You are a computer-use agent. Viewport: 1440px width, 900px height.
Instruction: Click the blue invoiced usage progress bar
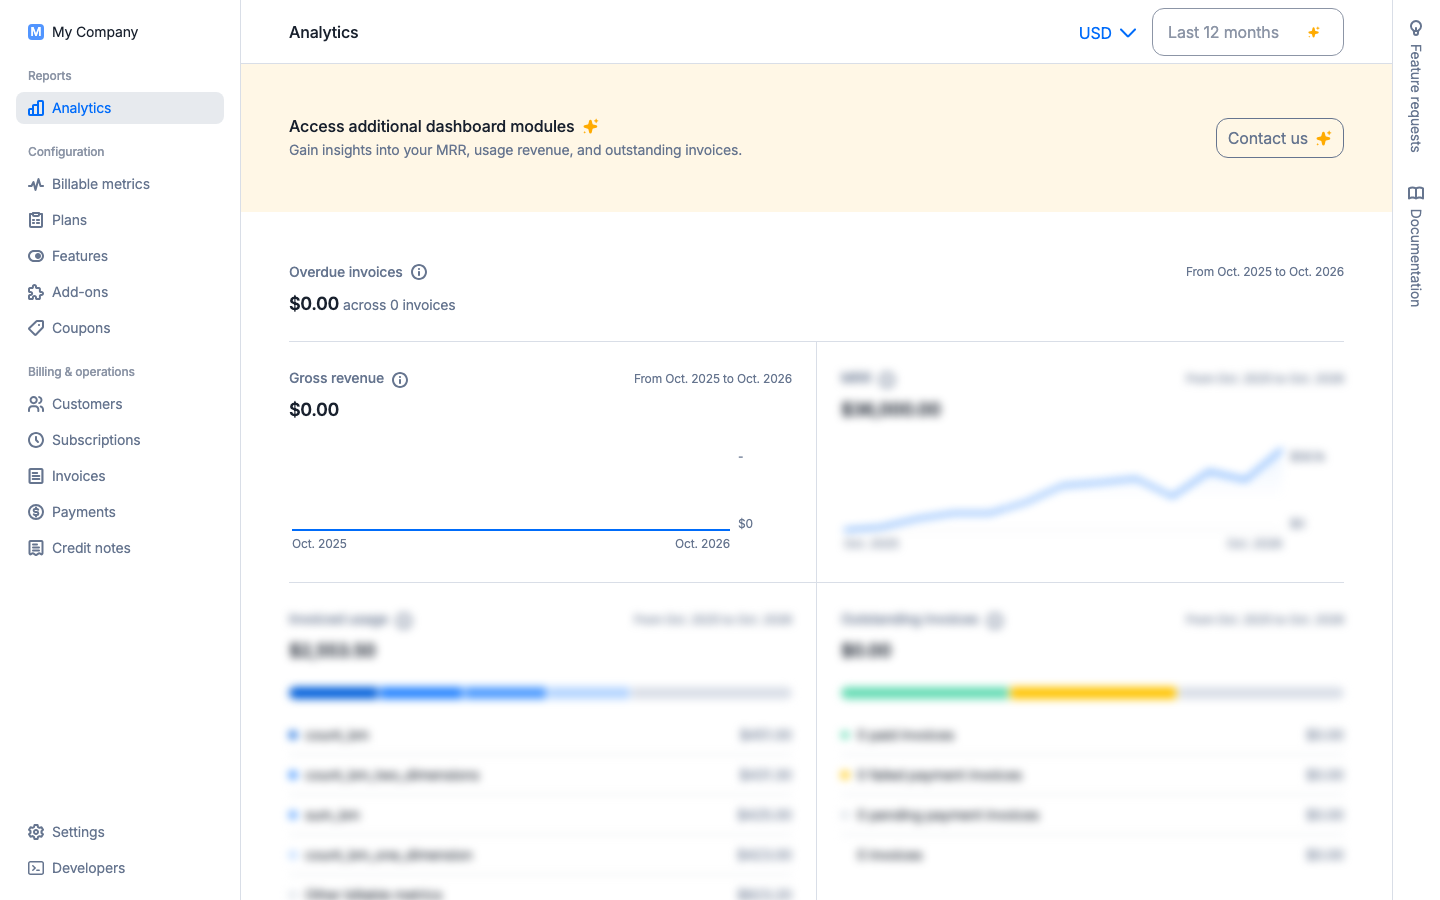coord(540,692)
